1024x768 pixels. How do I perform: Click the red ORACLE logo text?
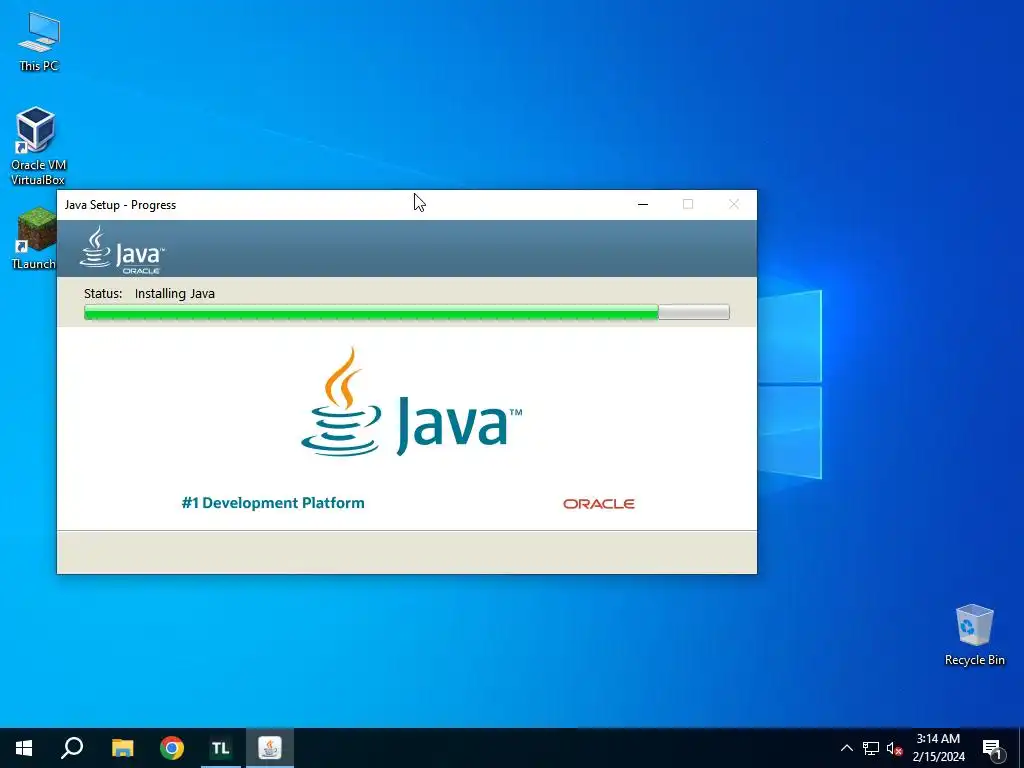tap(599, 504)
